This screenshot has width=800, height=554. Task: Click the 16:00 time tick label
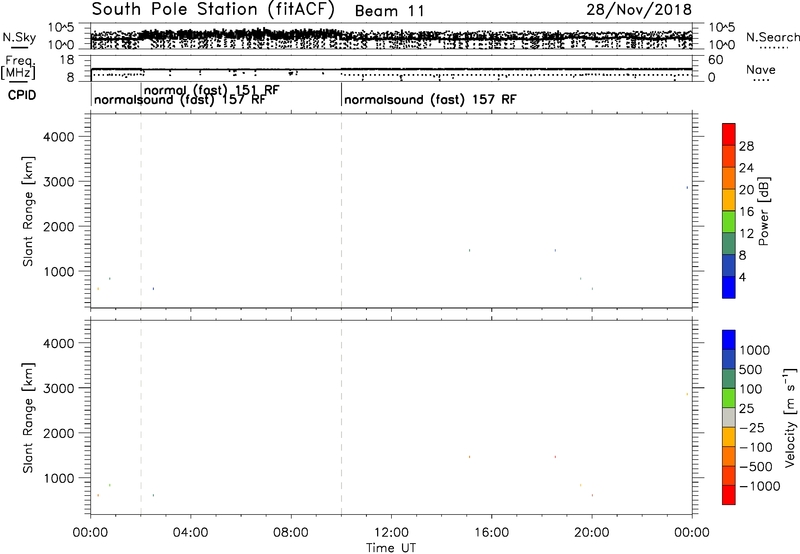[492, 533]
